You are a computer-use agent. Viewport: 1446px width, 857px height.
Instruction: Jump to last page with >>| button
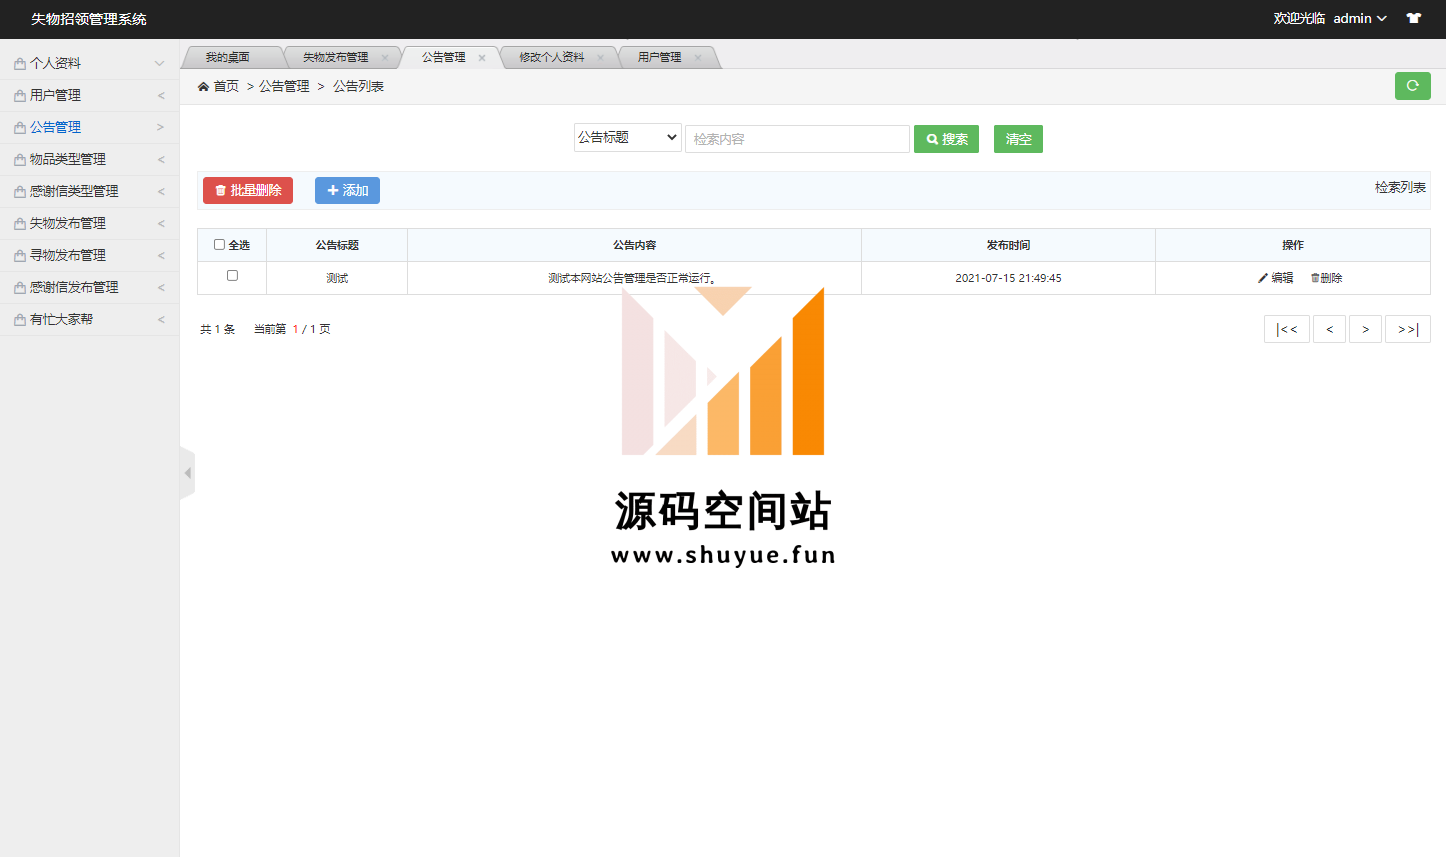1408,329
